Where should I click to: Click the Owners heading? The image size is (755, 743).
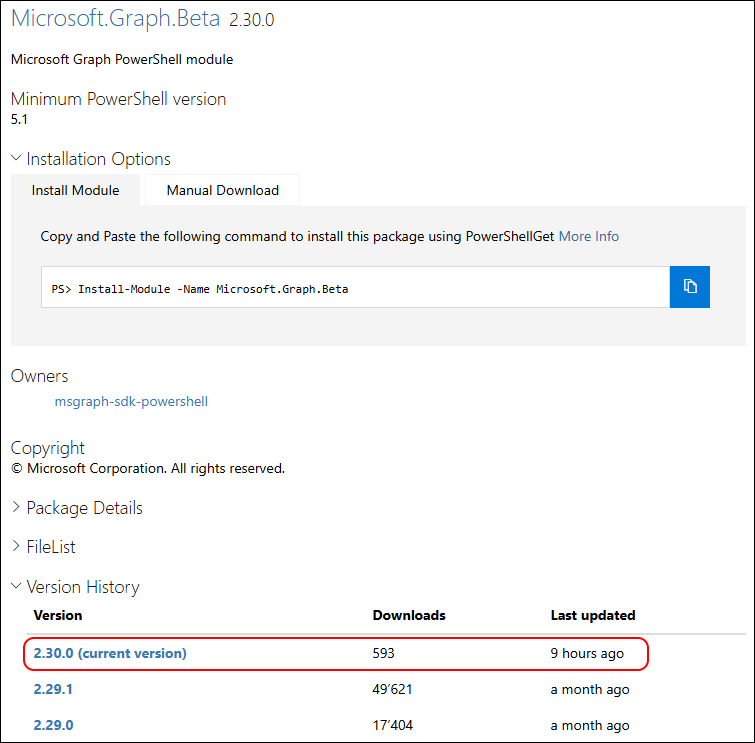point(39,376)
